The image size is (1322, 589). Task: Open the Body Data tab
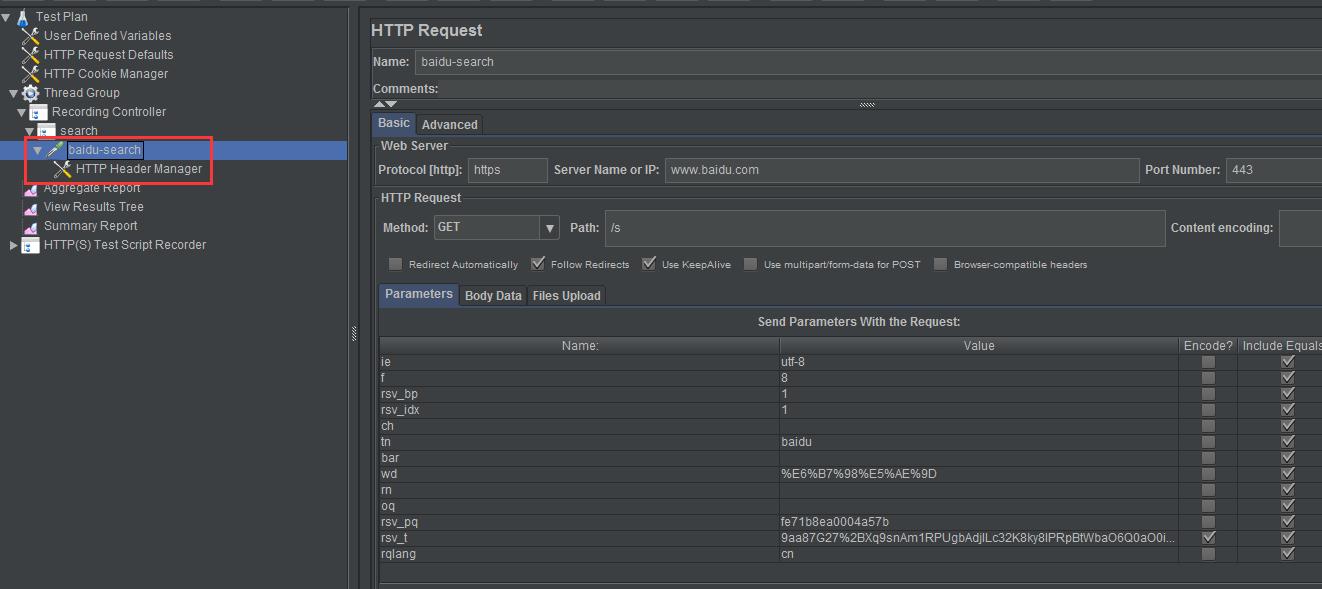[493, 296]
